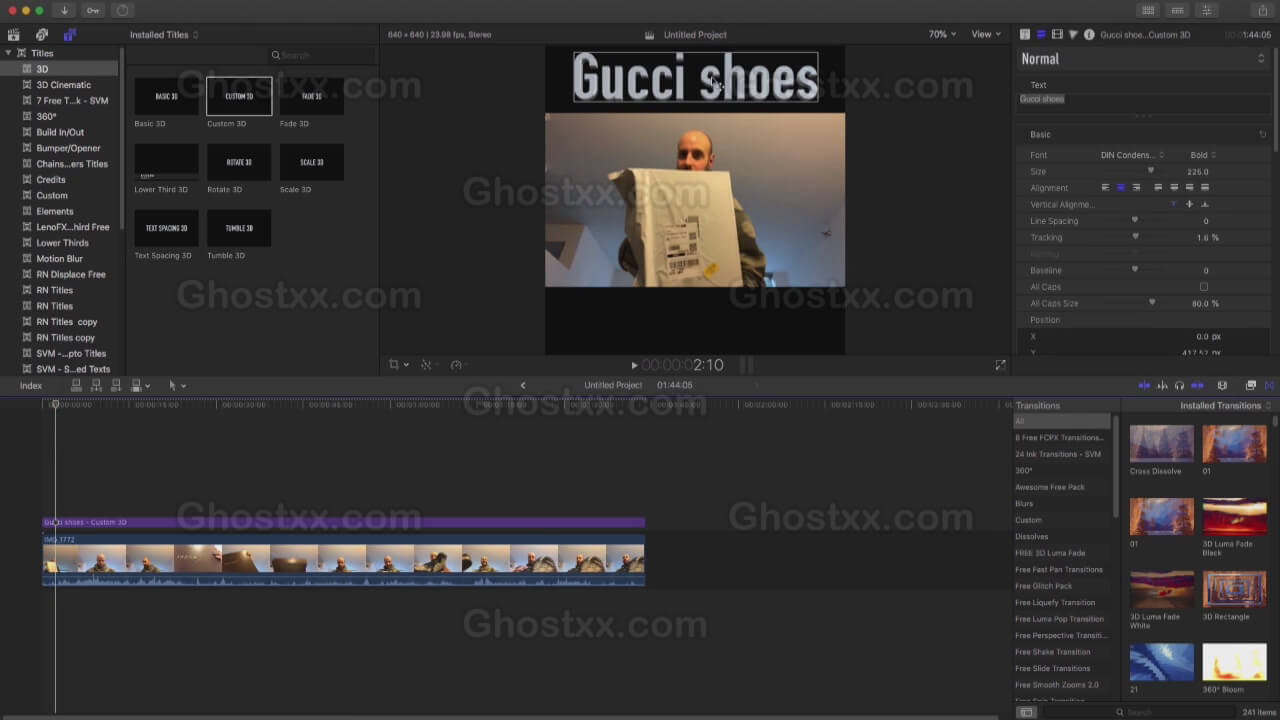Toggle solo headphones button
Viewport: 1280px width, 720px height.
1180,385
